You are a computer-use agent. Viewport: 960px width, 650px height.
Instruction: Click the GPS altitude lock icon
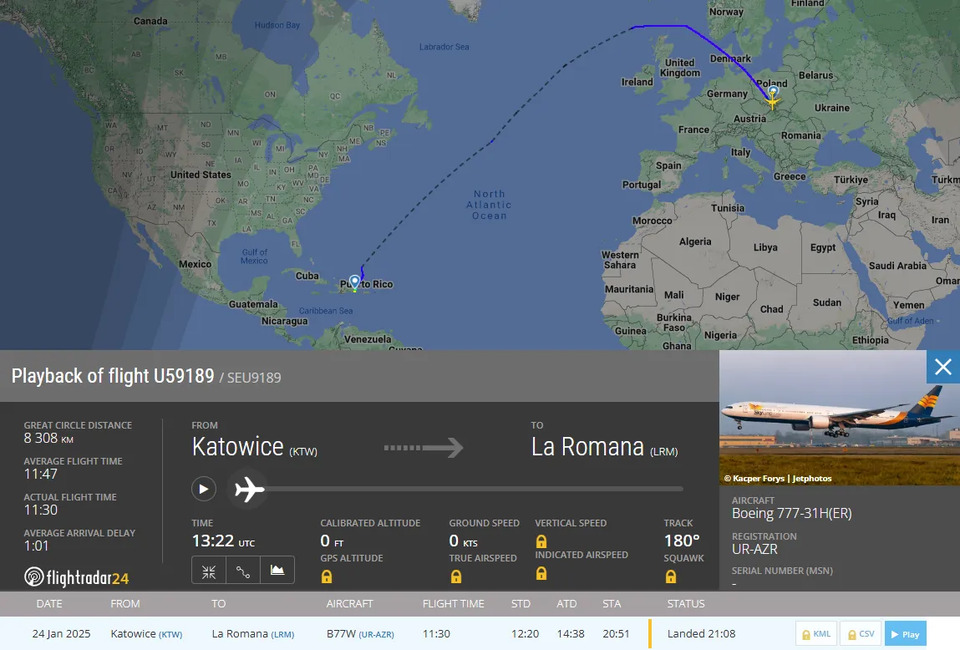[x=327, y=577]
